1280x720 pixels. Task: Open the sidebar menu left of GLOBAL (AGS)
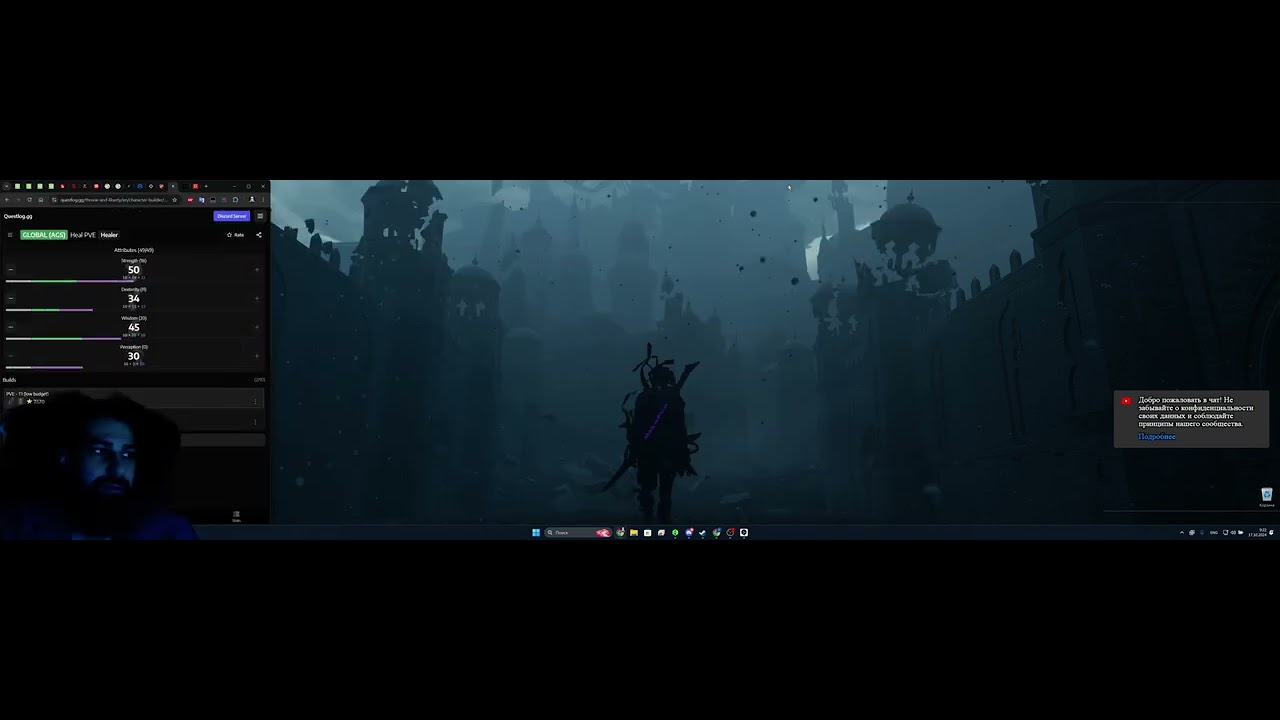point(10,235)
